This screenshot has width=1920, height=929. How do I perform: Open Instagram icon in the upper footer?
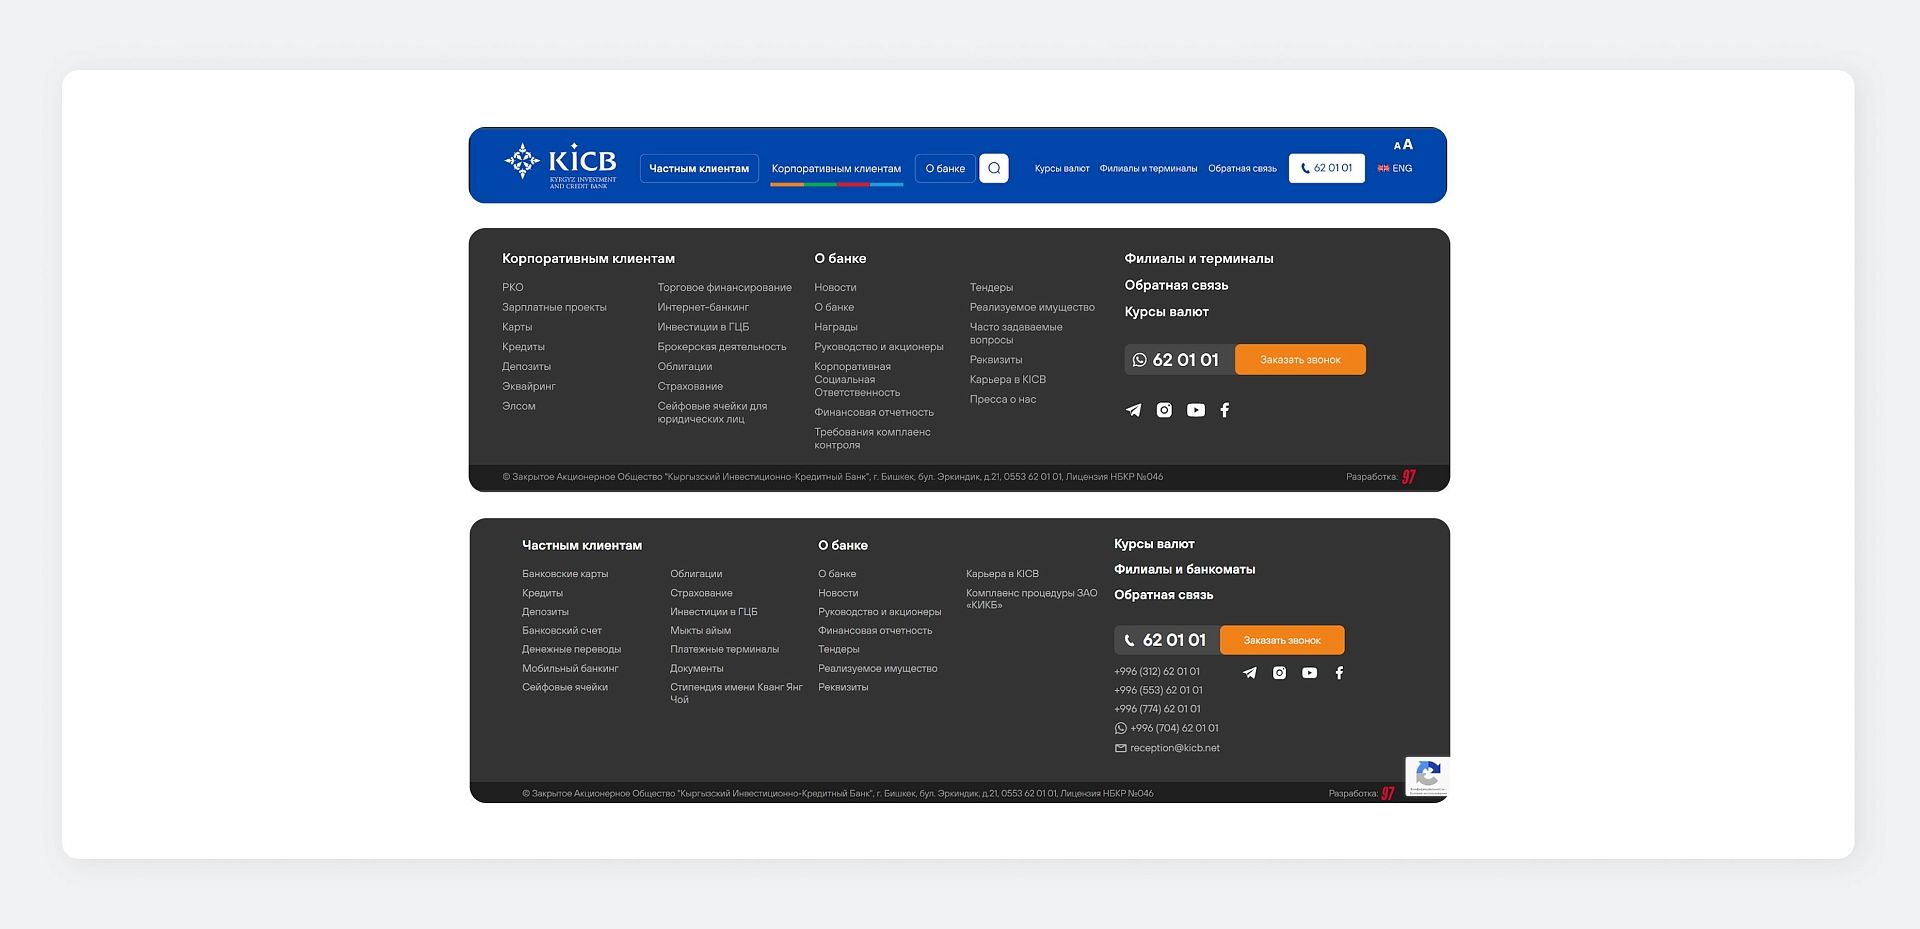tap(1164, 410)
